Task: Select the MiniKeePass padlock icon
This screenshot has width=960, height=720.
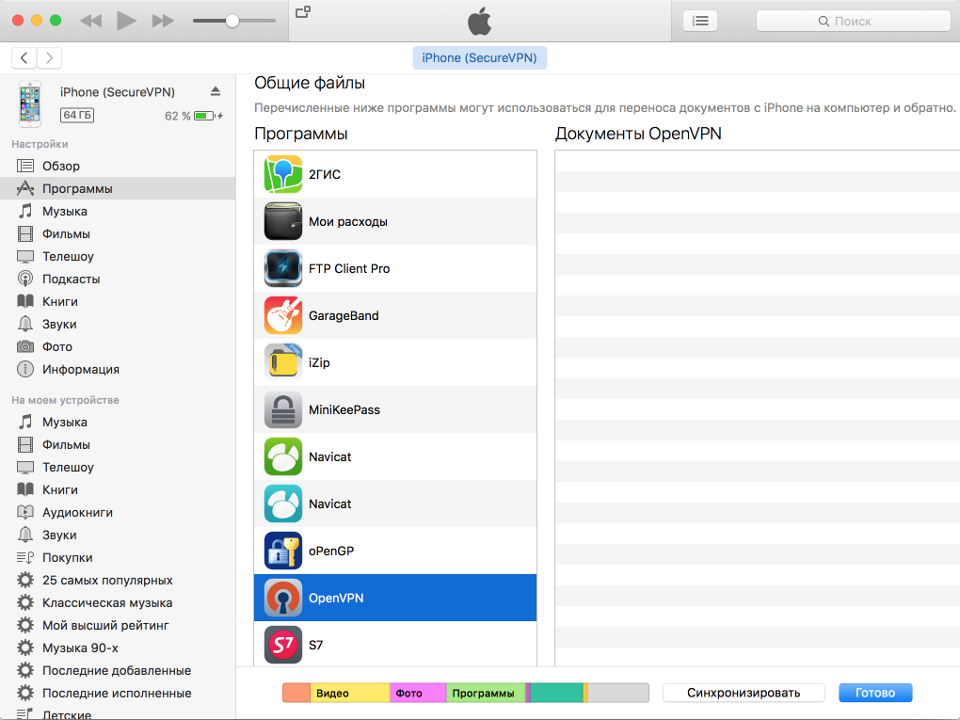Action: coord(283,410)
